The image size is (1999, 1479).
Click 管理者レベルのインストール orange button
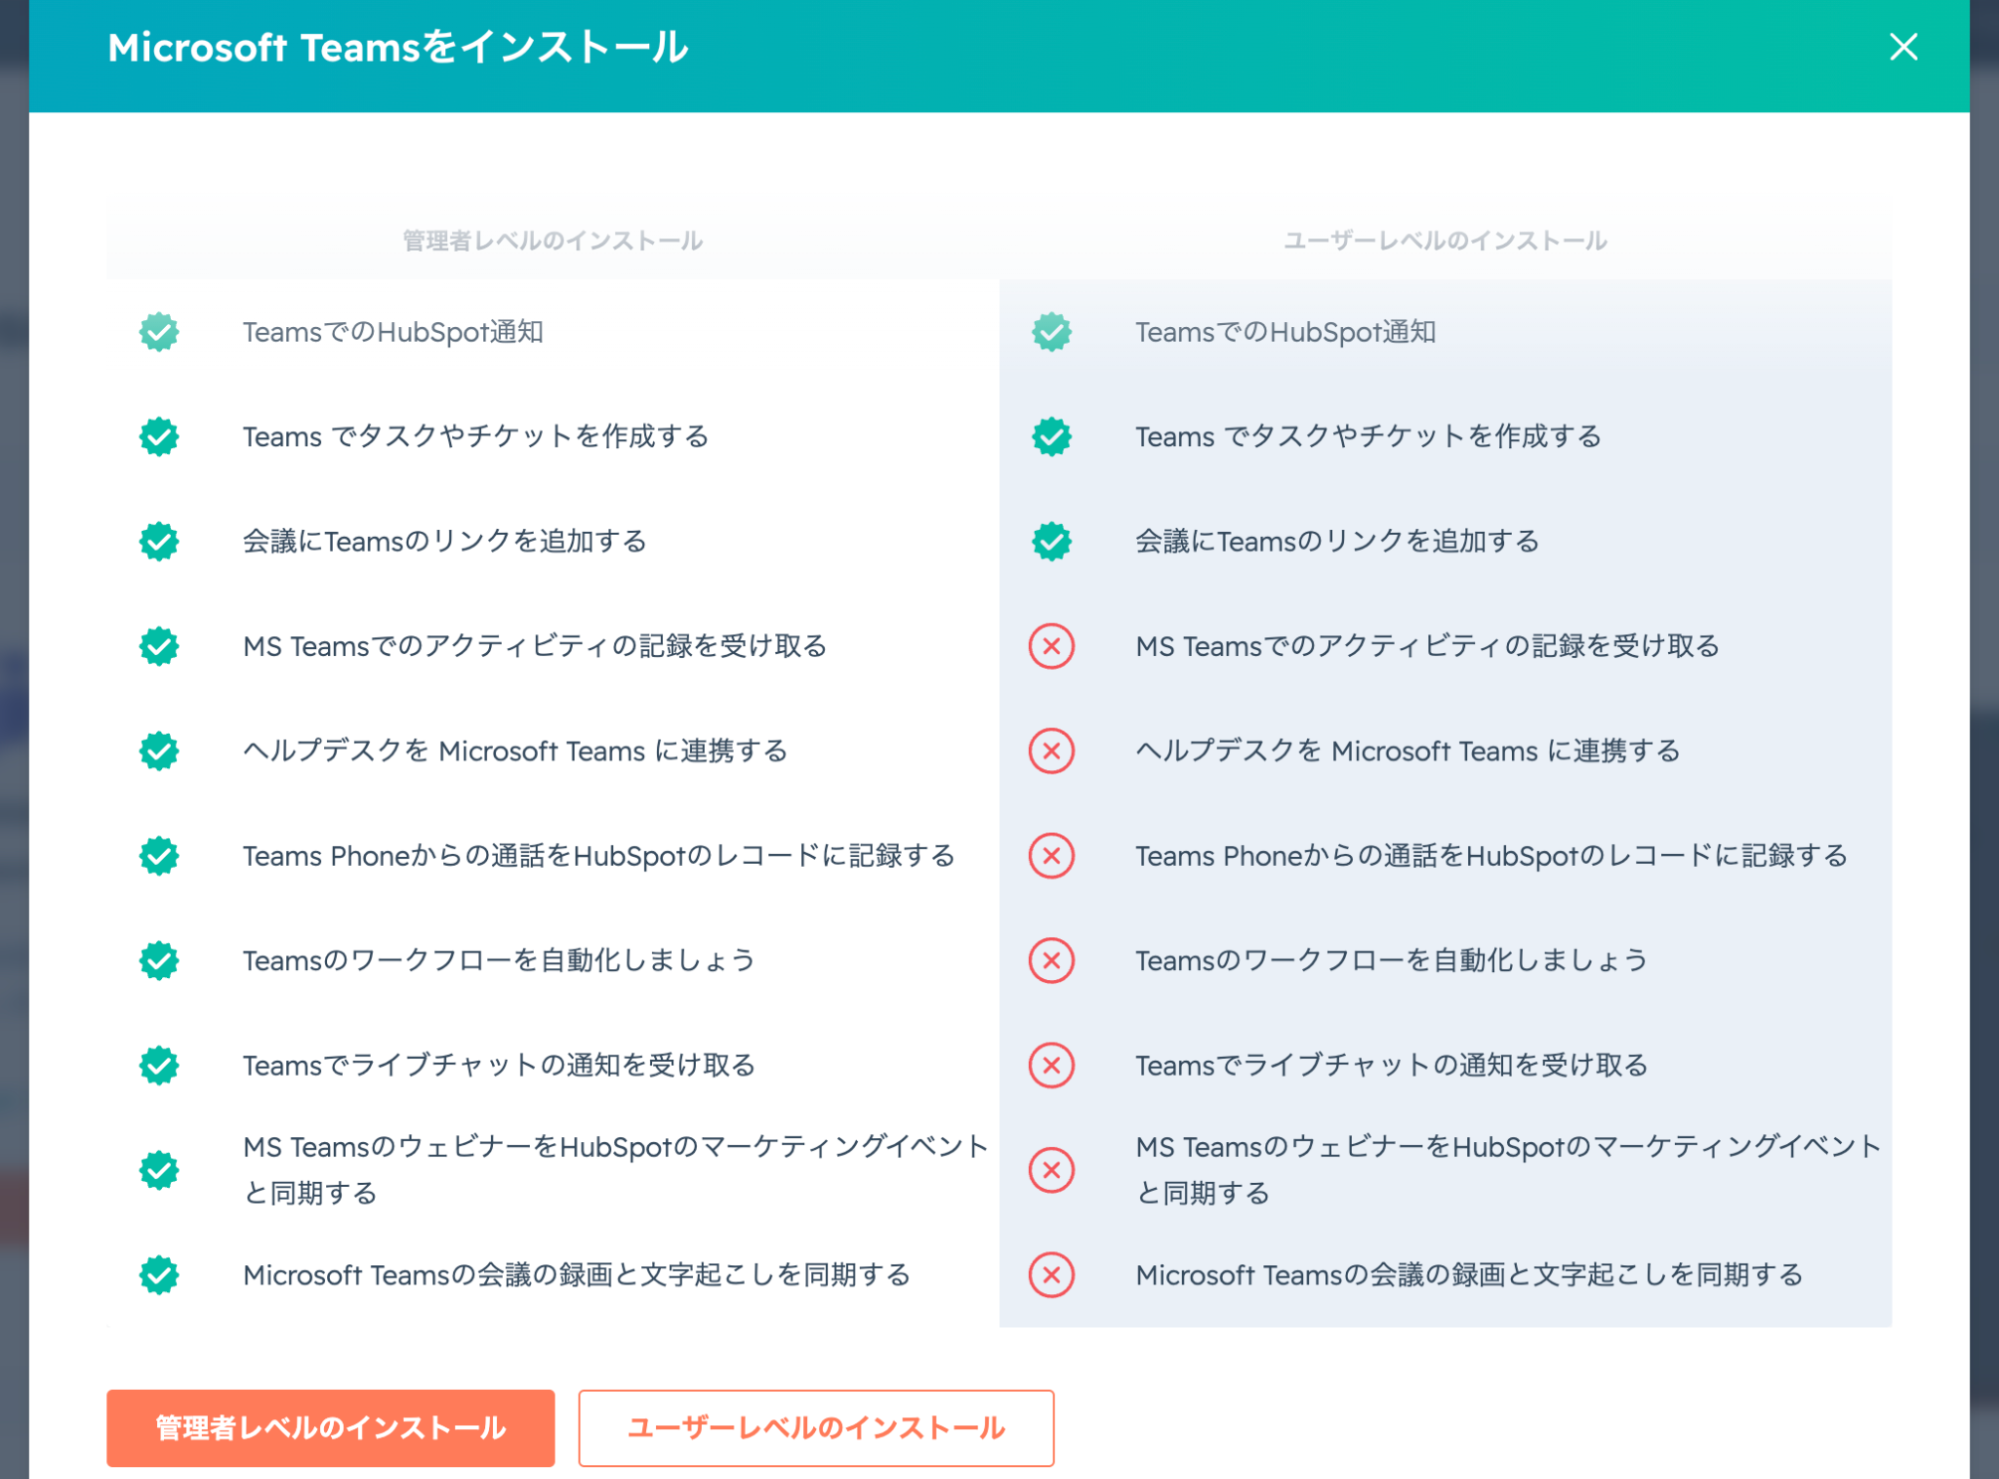point(330,1427)
